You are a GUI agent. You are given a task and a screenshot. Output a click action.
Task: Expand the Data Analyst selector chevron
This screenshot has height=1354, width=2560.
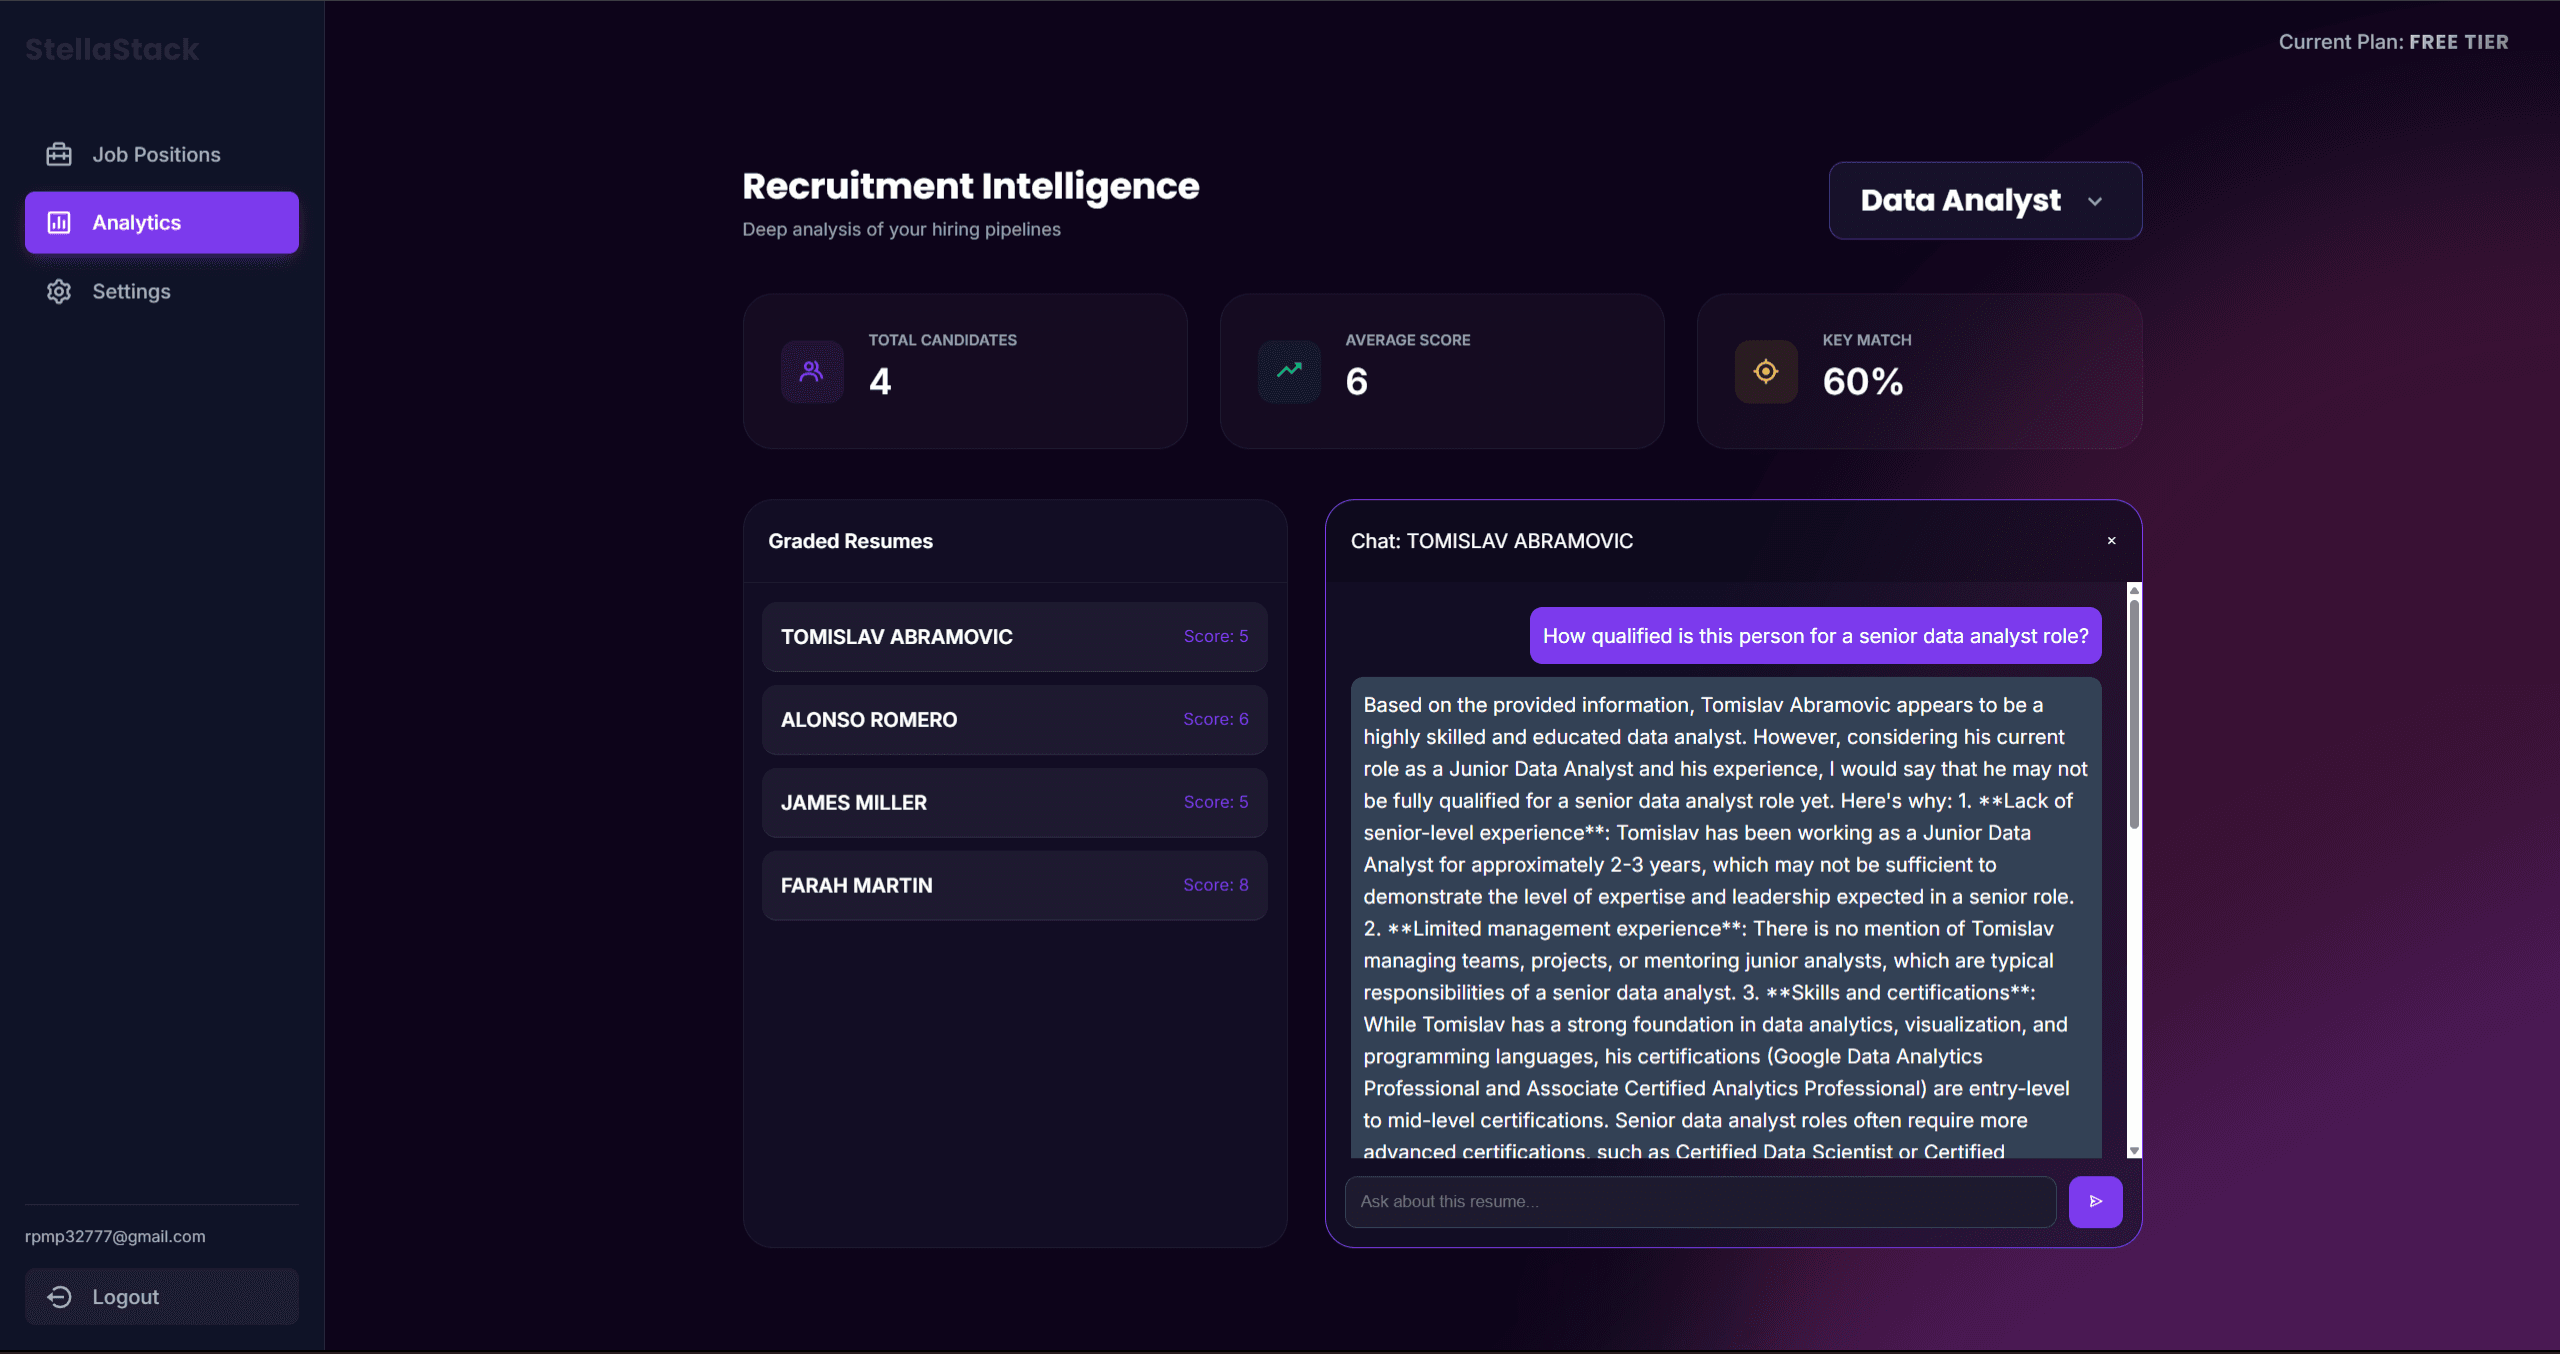pyautogui.click(x=2097, y=202)
